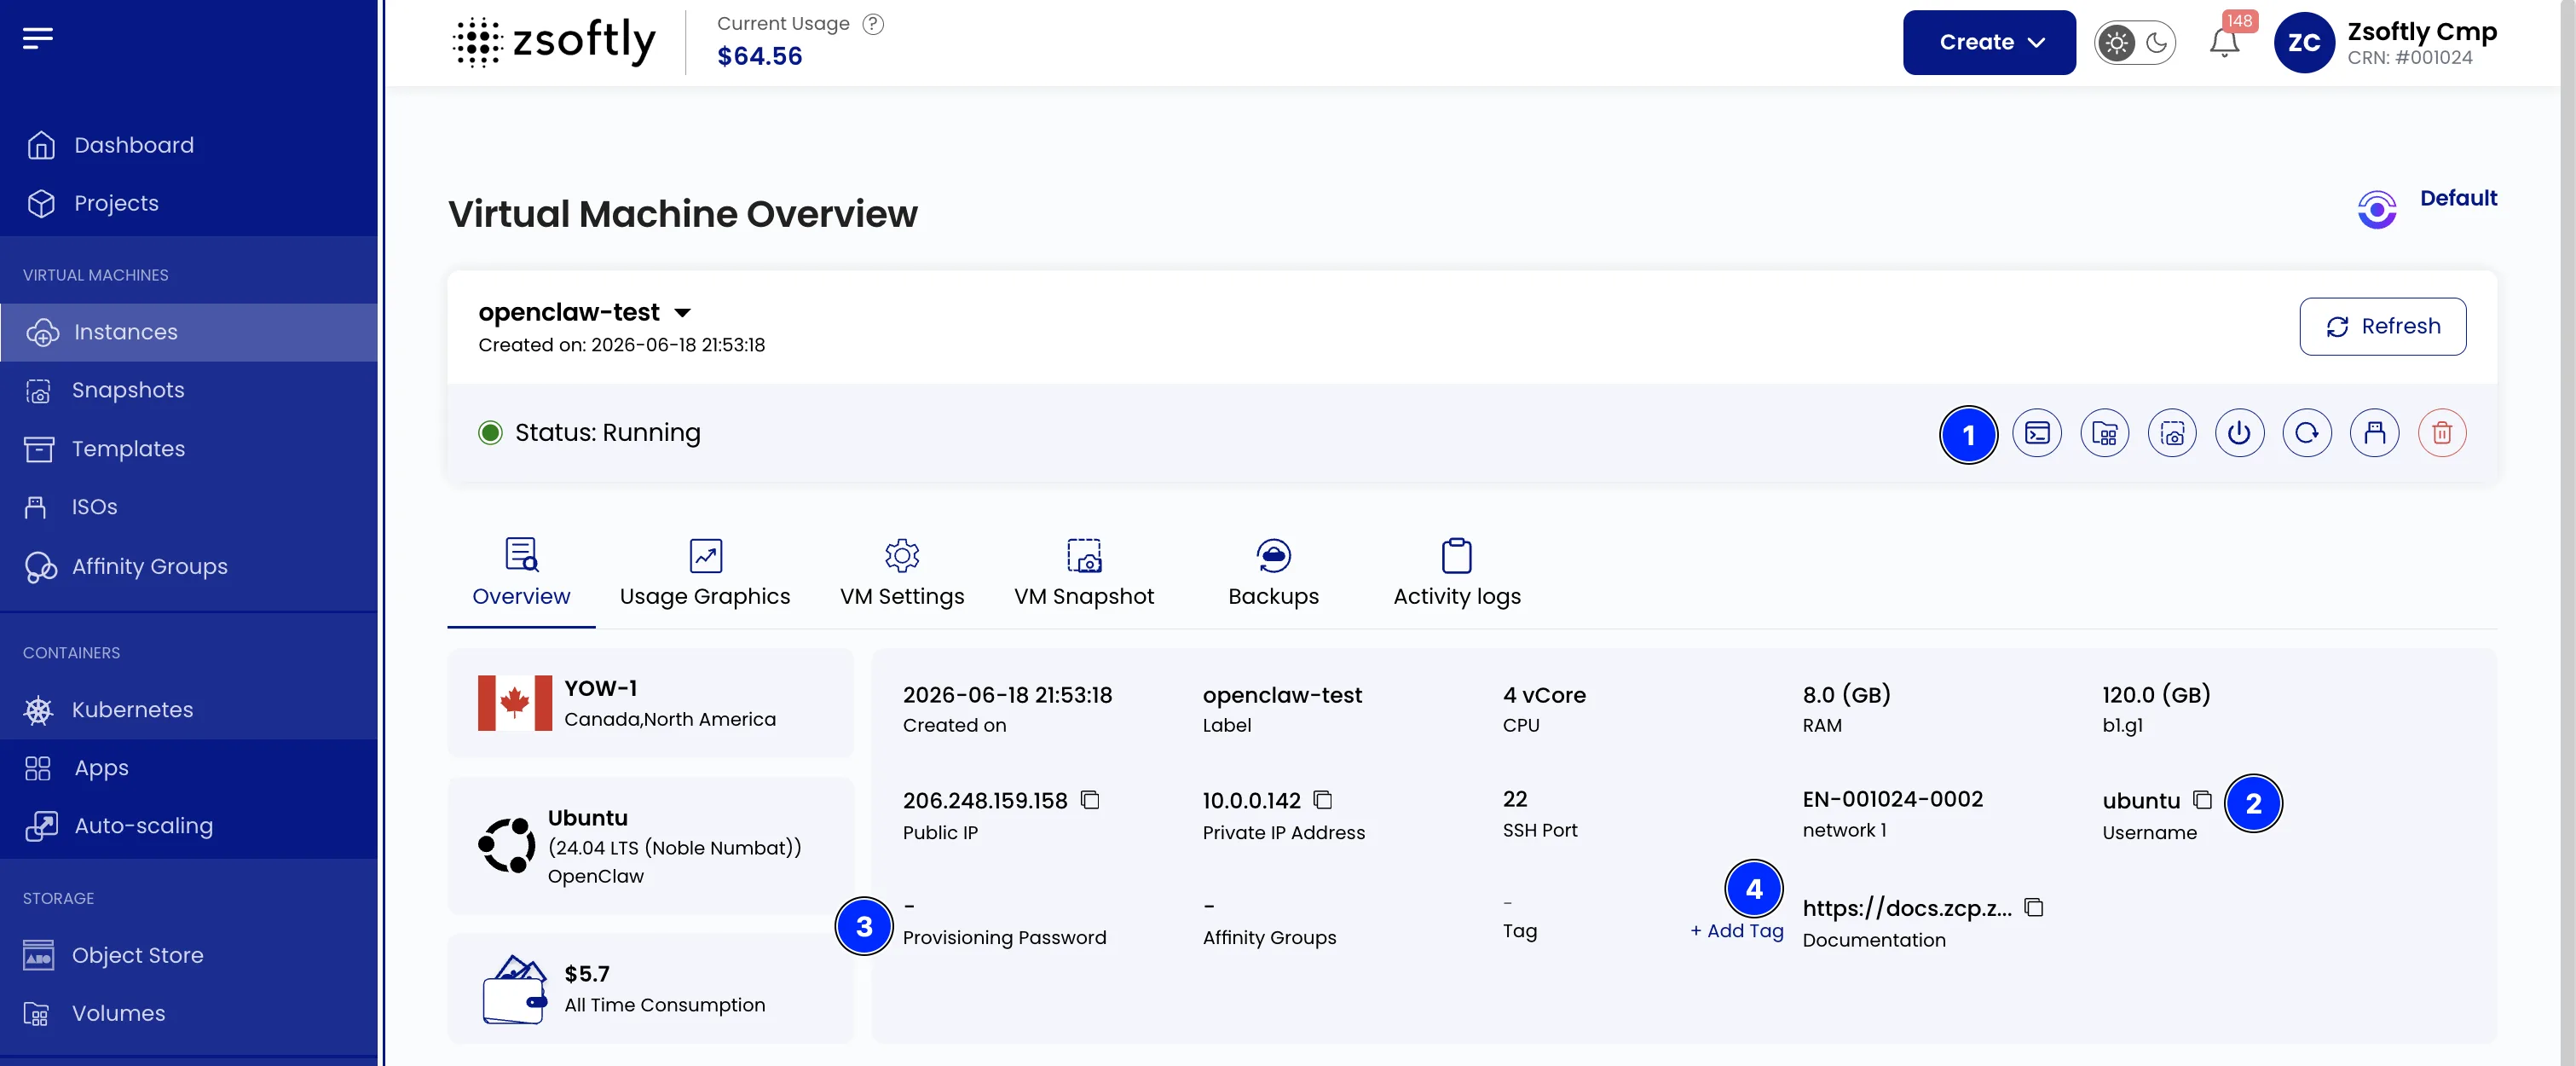Copy the public IP address
The height and width of the screenshot is (1066, 2576).
[x=1090, y=800]
